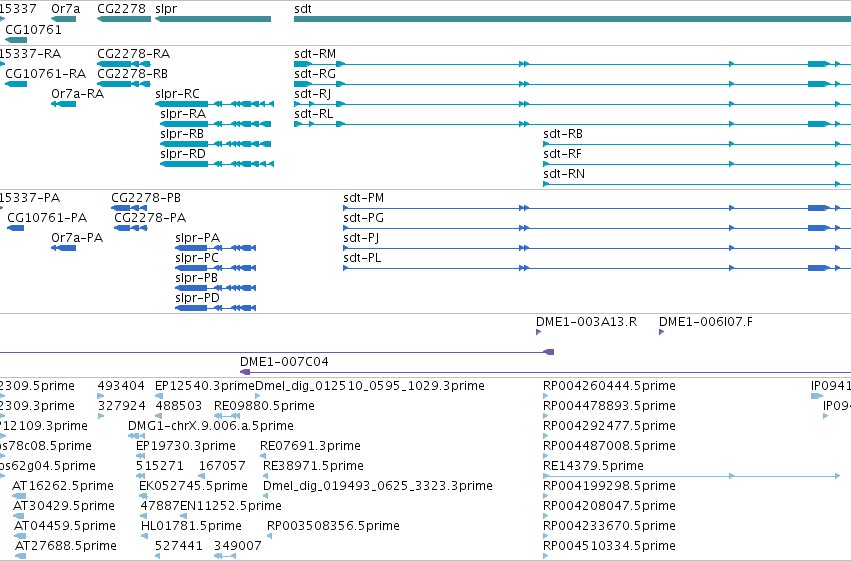Click the CG10761 gene label
851x561 pixels.
(x=33, y=29)
